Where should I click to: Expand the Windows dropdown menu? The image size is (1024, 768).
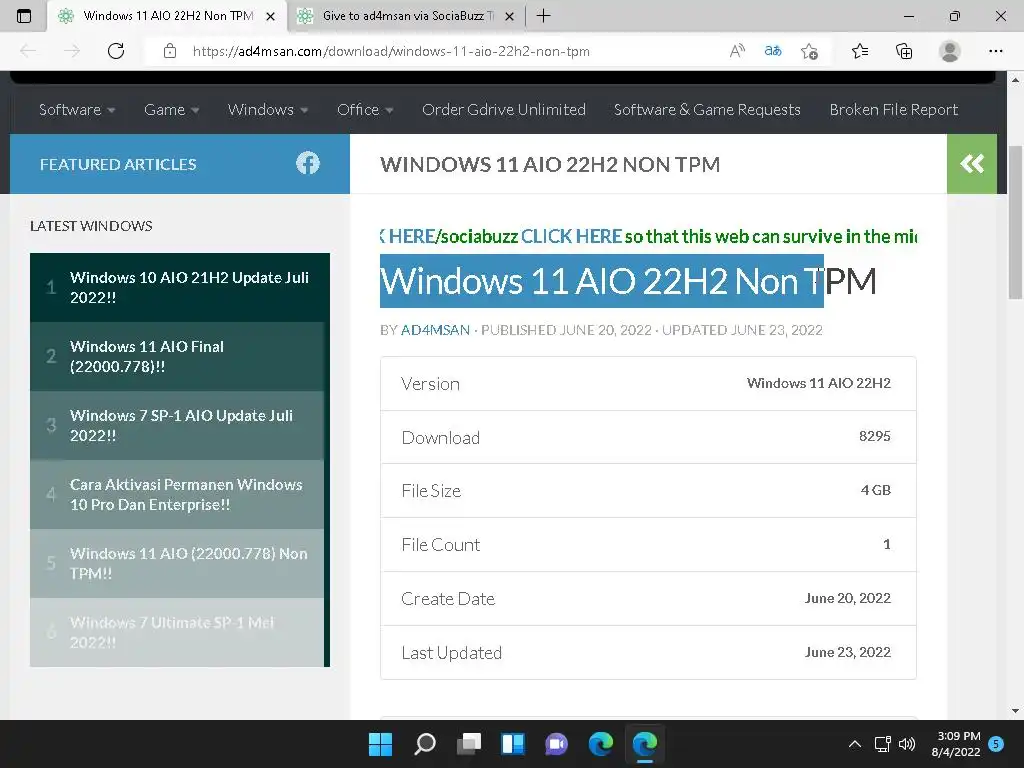tap(268, 110)
